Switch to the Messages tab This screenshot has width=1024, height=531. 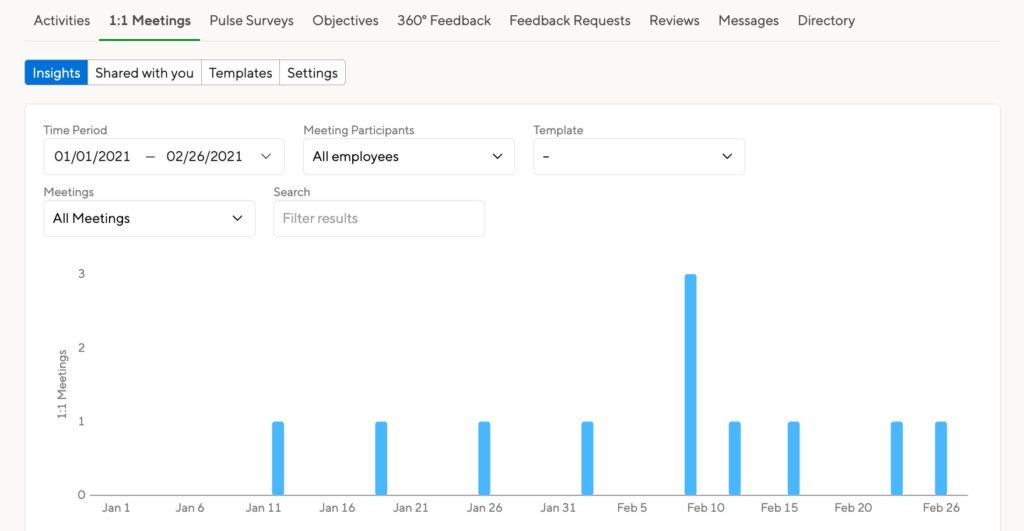[x=748, y=20]
